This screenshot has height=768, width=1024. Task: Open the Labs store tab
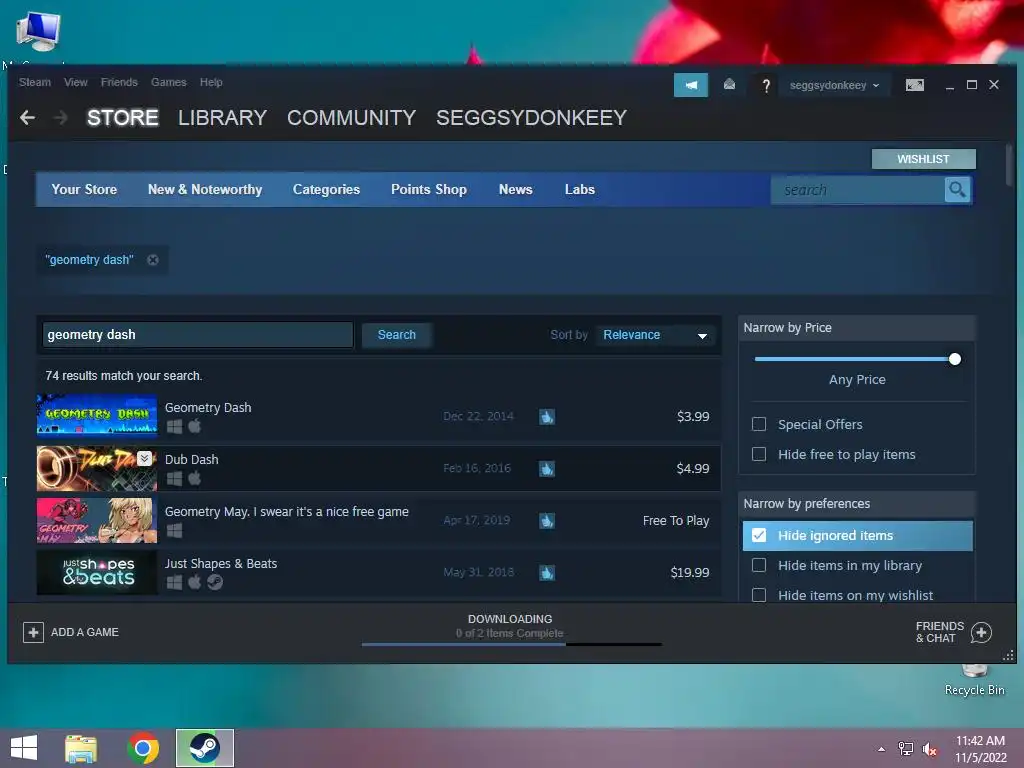point(580,189)
